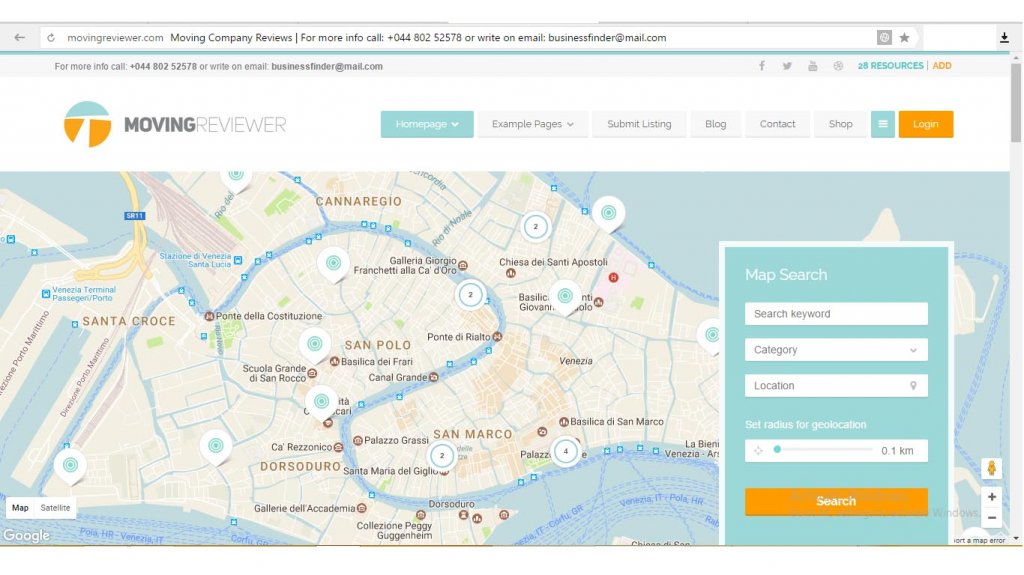Zoom out the map with minus
Screen dimensions: 1024x575
[991, 518]
